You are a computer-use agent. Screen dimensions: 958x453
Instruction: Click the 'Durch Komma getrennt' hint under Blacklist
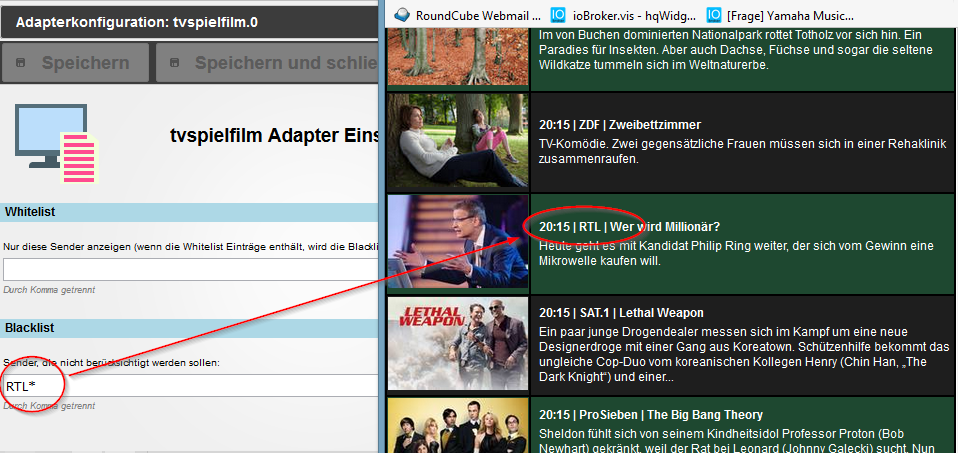click(x=49, y=406)
